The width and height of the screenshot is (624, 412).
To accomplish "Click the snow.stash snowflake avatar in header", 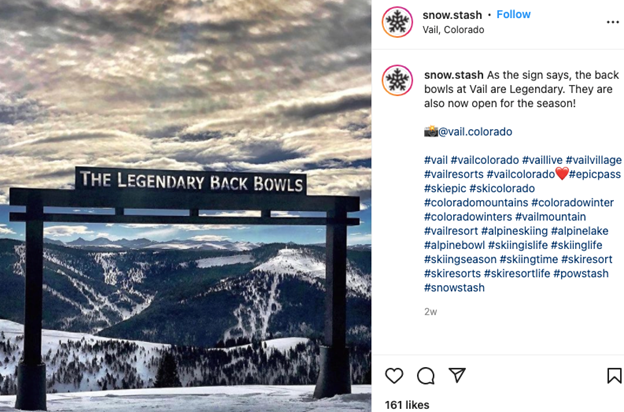I will tap(397, 22).
